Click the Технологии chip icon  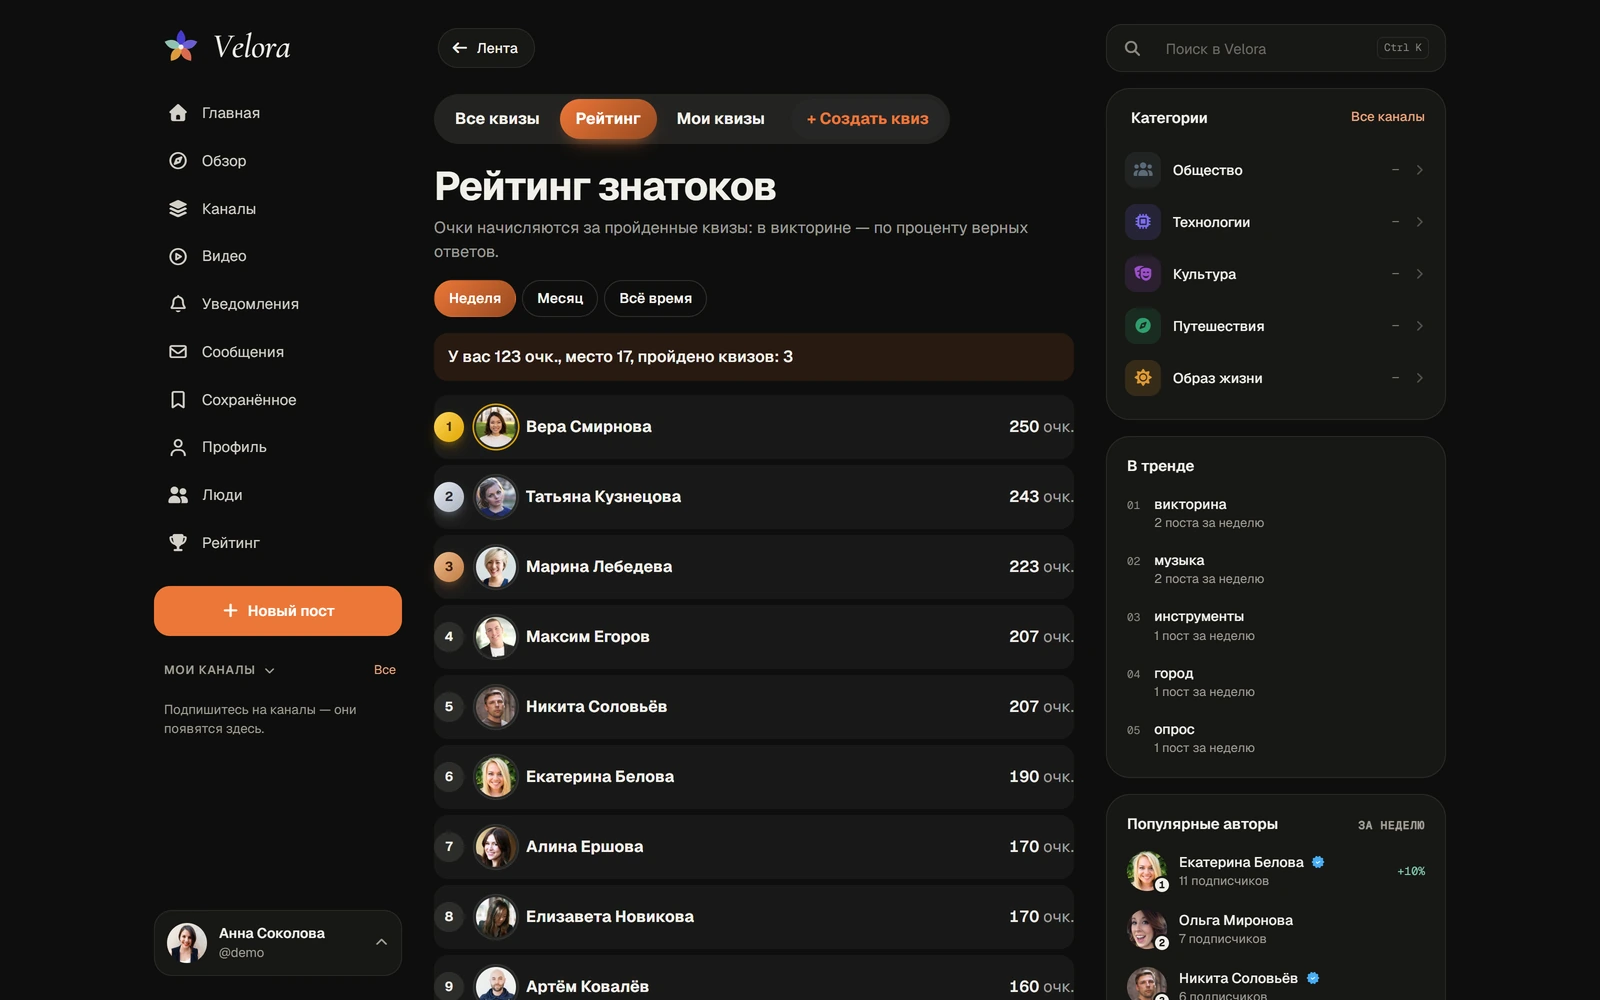tap(1143, 222)
